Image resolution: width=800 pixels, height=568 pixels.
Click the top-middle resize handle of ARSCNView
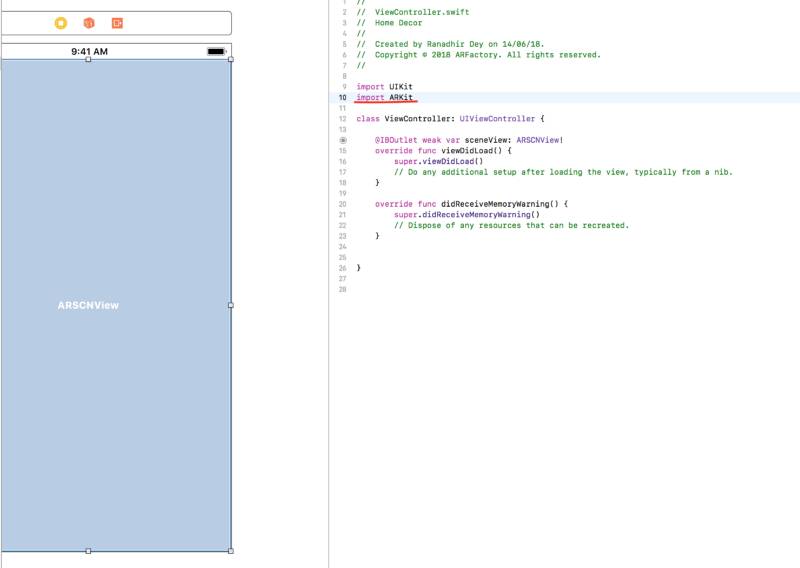[88, 60]
